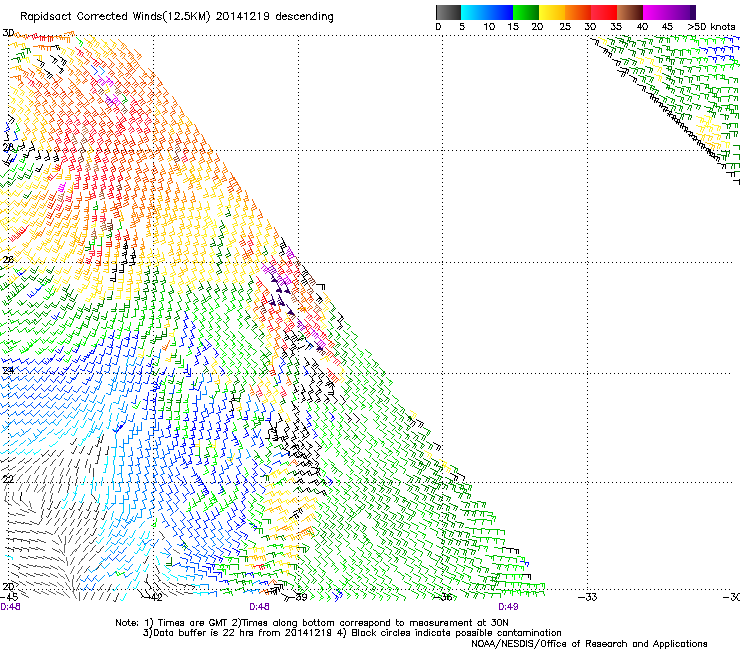This screenshot has width=740, height=650.
Task: Click note 'Data buffer is 22 hrs from 20141219'
Action: (x=243, y=633)
